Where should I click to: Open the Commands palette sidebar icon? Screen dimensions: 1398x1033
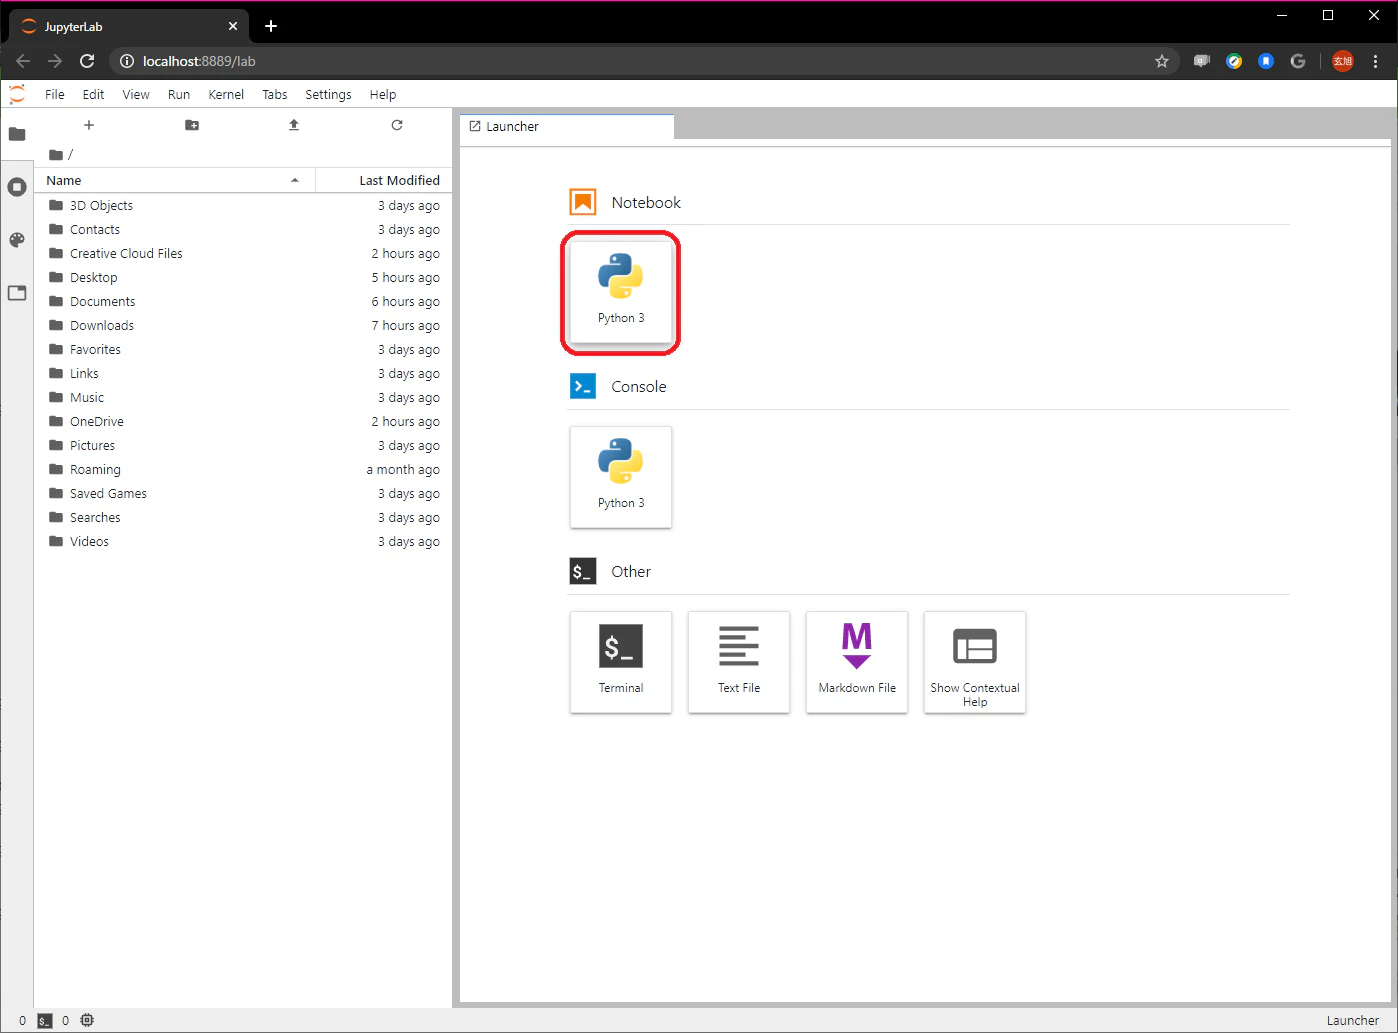pyautogui.click(x=17, y=240)
